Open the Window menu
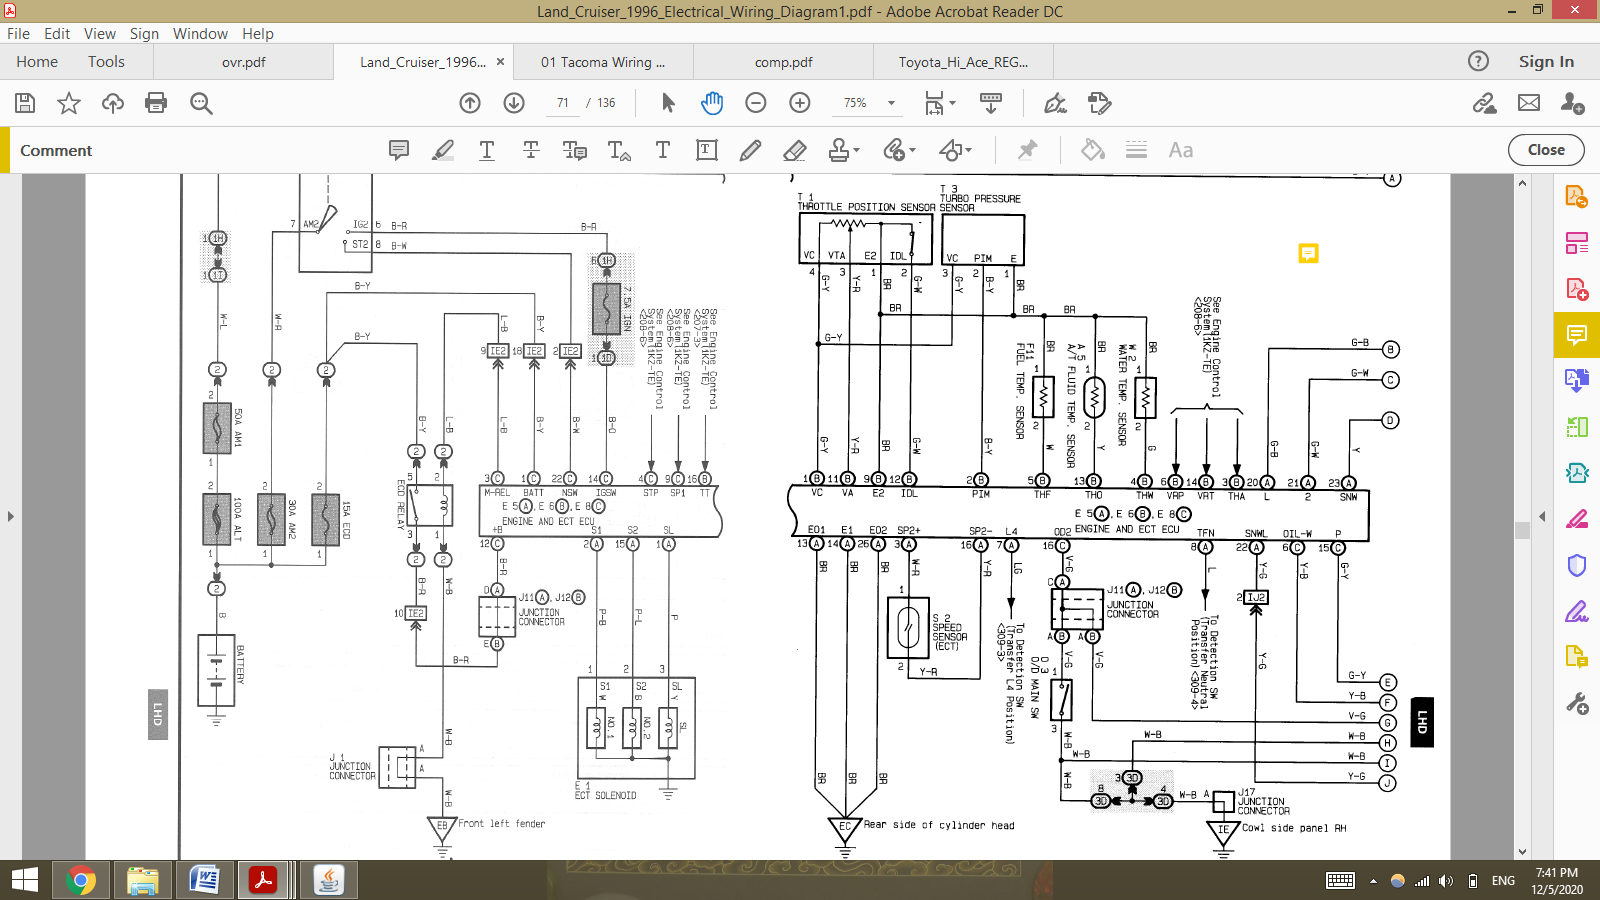Screen dimensions: 1600x900 tap(200, 33)
